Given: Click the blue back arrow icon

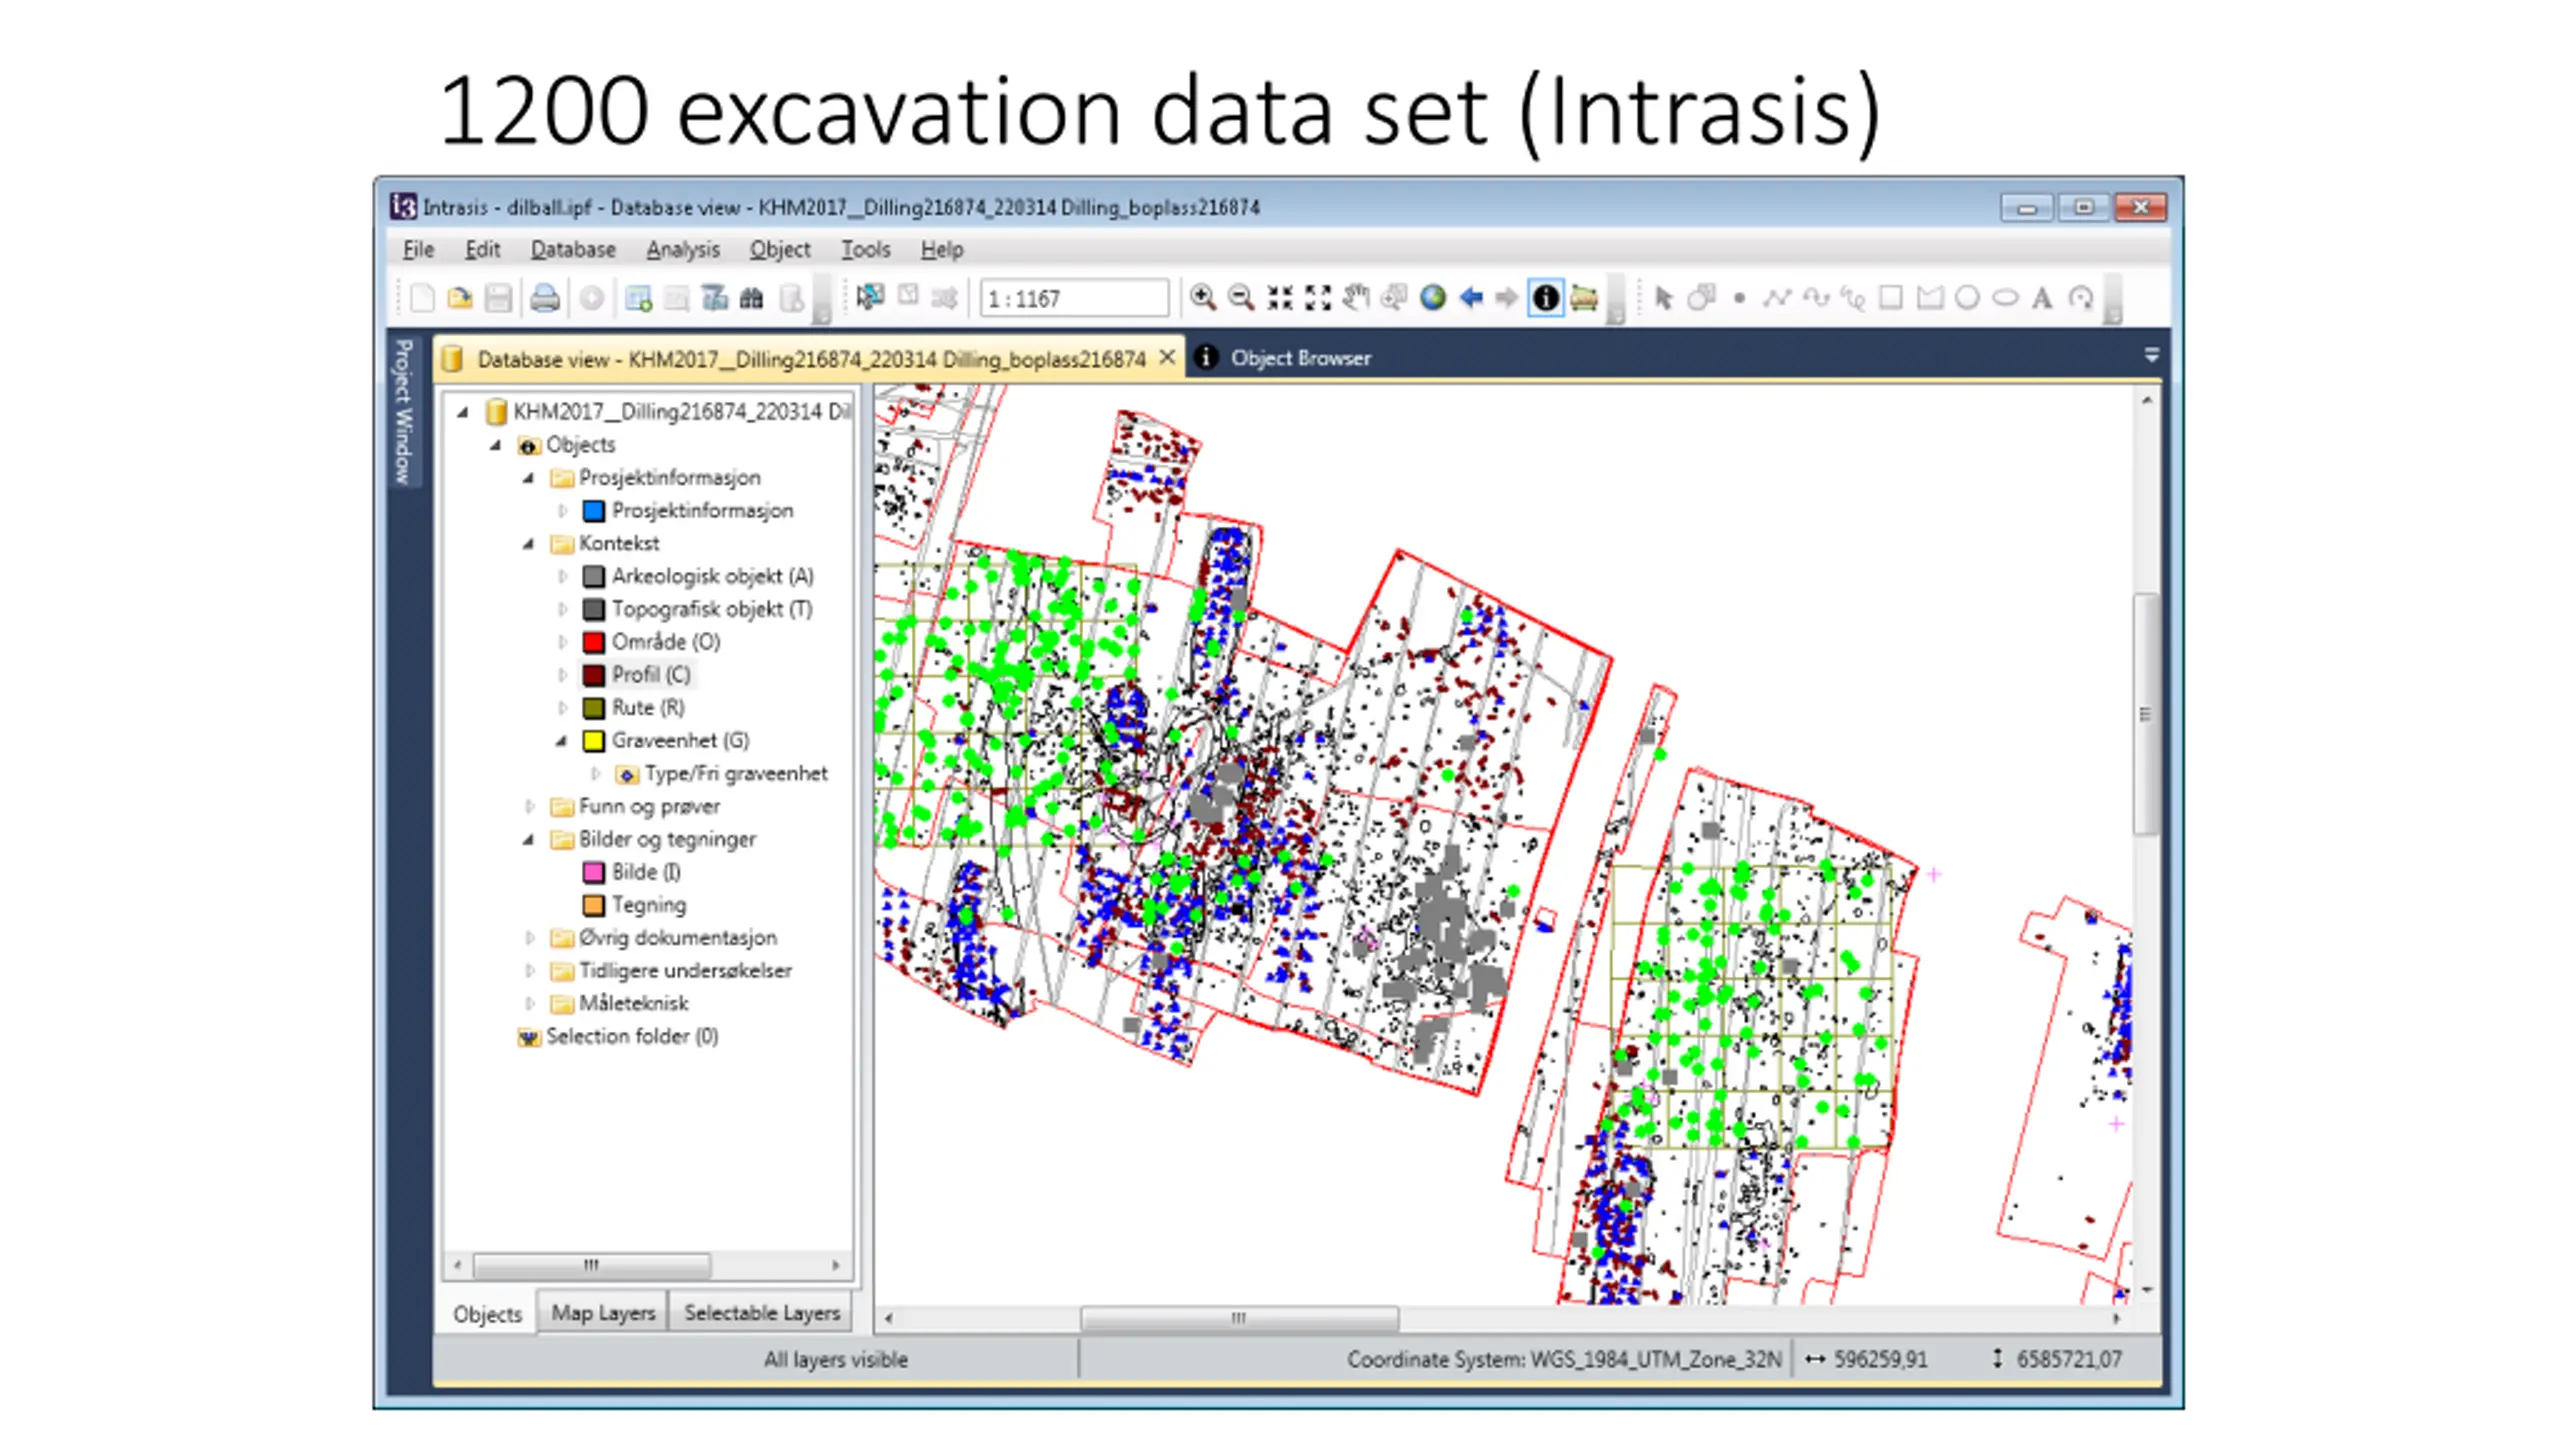Looking at the screenshot, I should pyautogui.click(x=1471, y=298).
